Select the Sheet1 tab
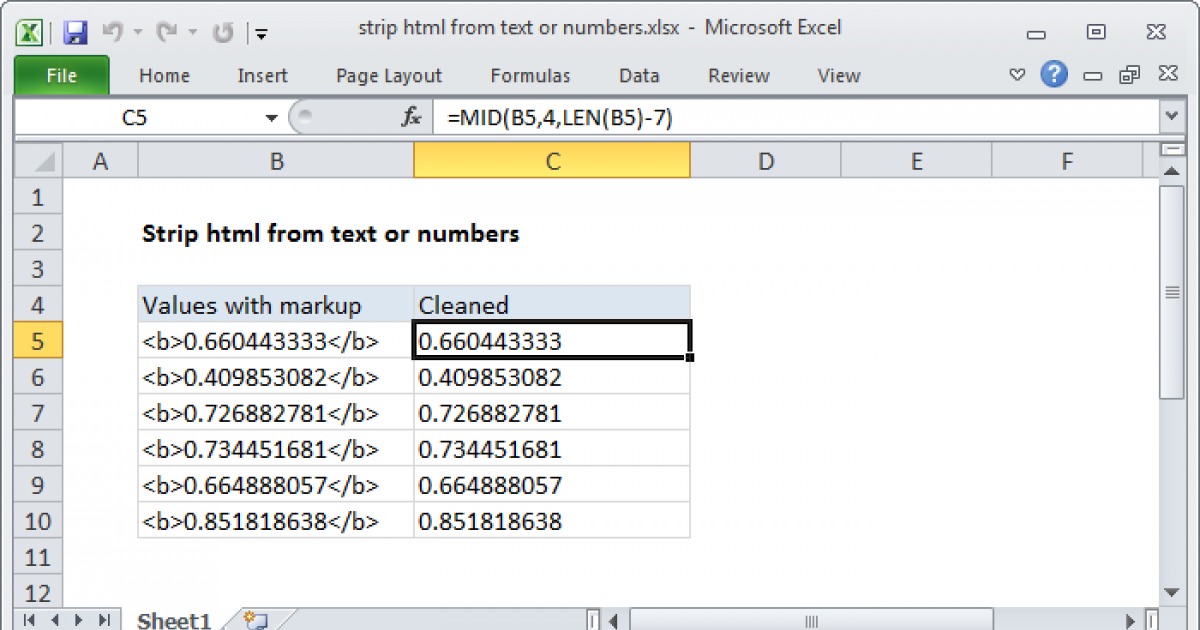The height and width of the screenshot is (630, 1200). 172,619
